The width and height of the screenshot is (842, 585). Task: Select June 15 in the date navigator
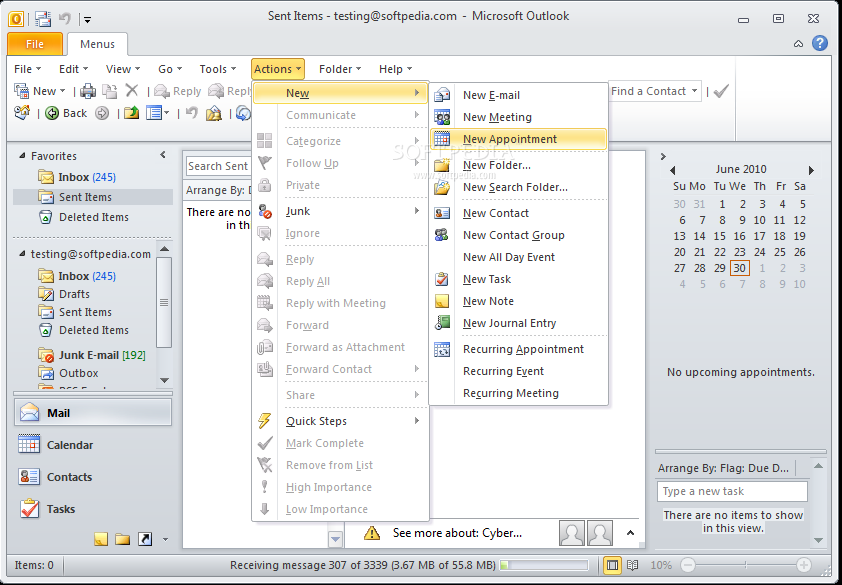[x=720, y=236]
